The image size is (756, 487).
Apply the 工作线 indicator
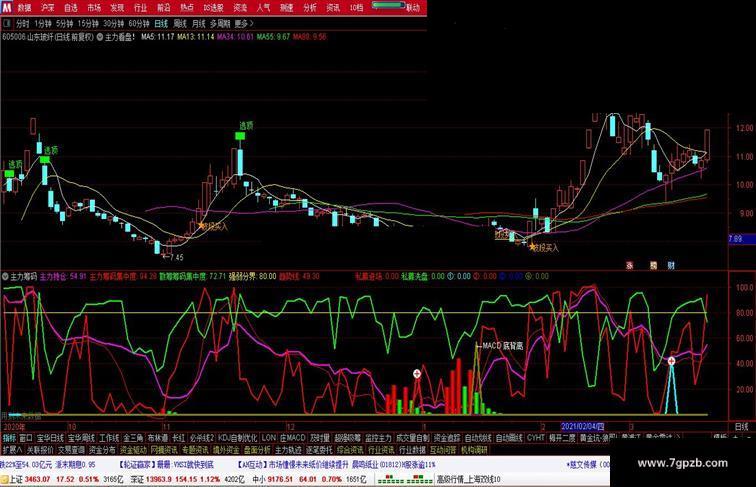tap(109, 438)
